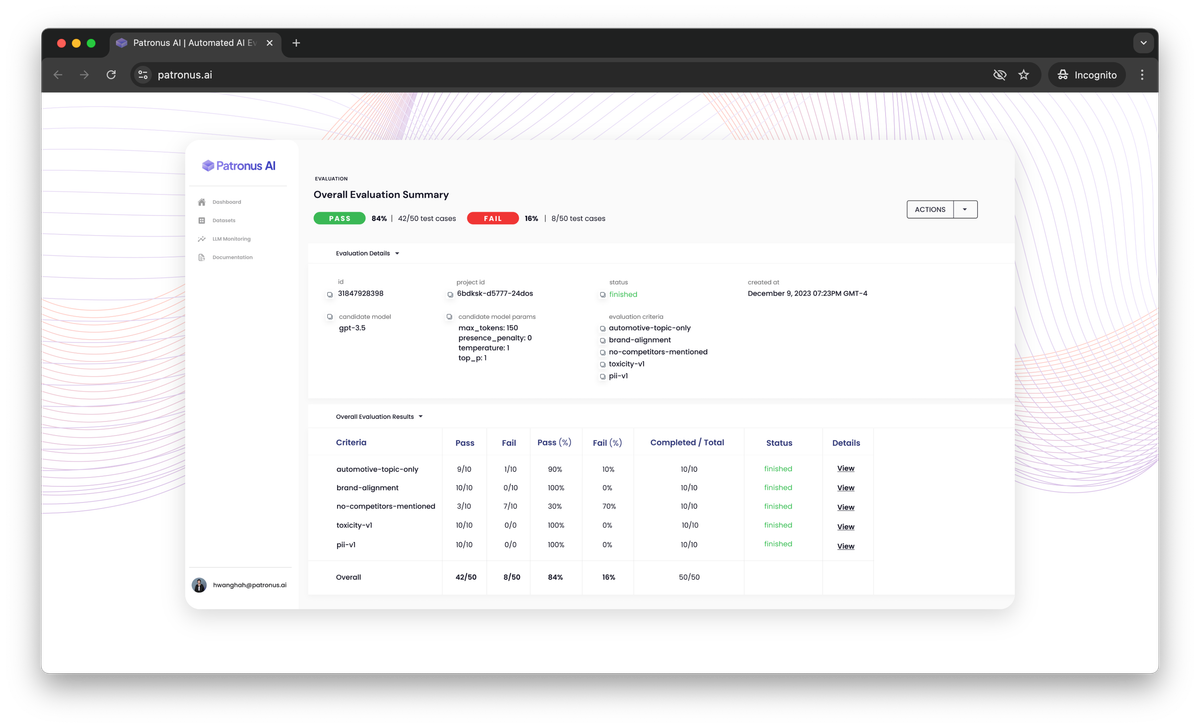This screenshot has width=1200, height=728.
Task: Go back with browser back arrow
Action: 58,75
